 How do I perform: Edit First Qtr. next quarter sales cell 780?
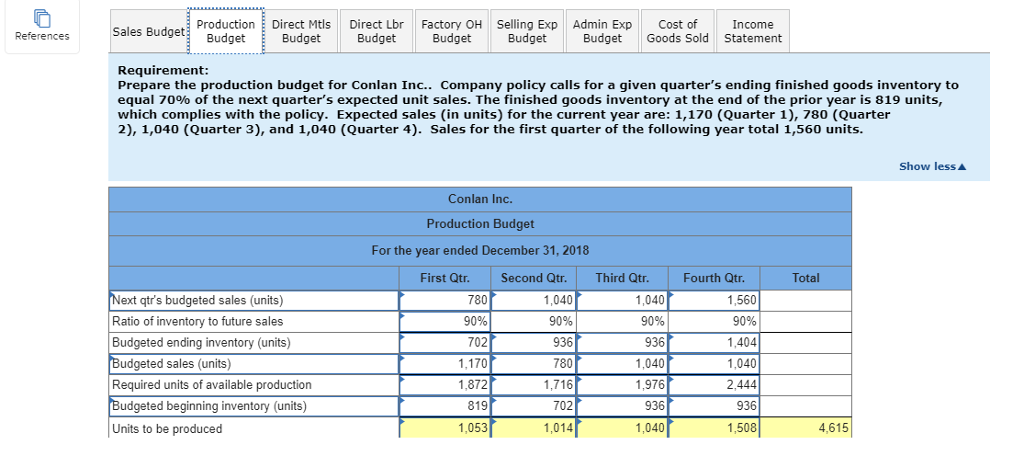click(x=444, y=301)
